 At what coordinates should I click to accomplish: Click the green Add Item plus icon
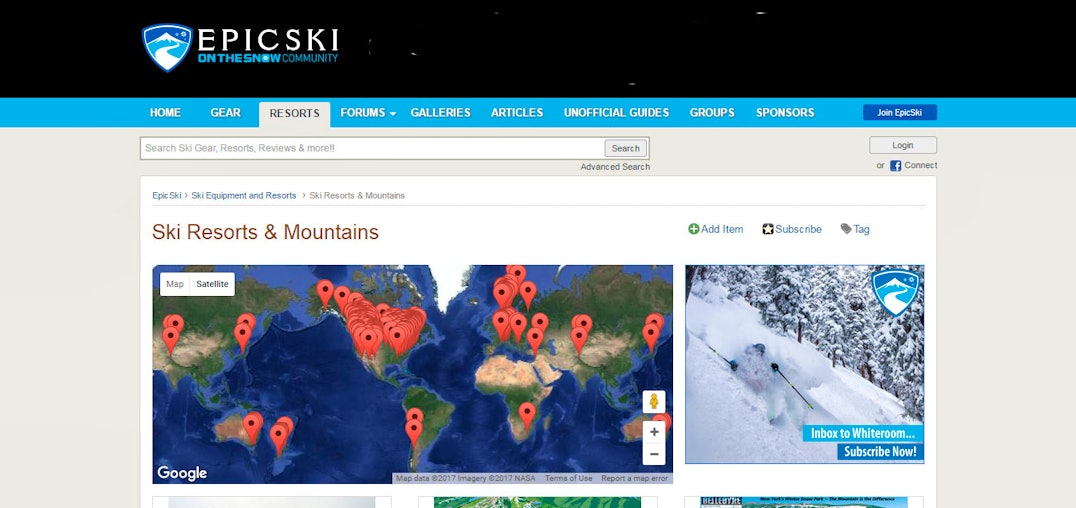click(694, 229)
